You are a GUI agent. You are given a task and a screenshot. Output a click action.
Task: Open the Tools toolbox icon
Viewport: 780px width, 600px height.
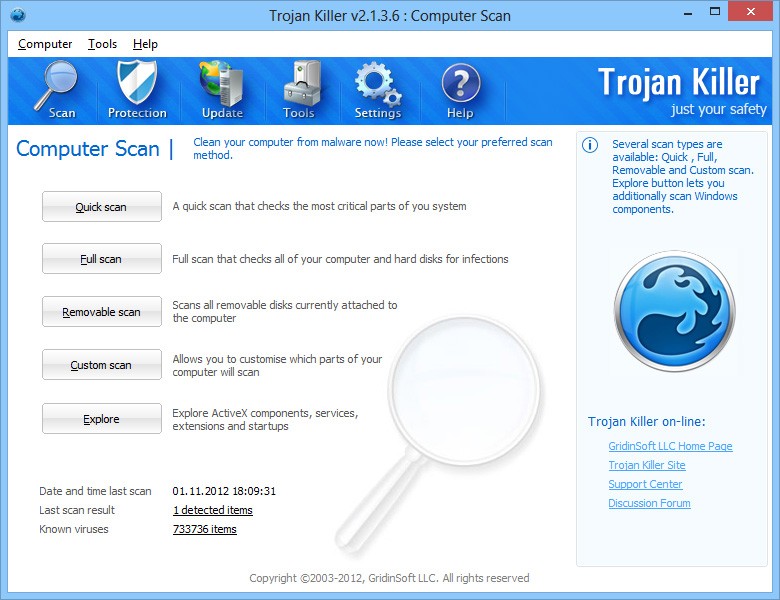pyautogui.click(x=299, y=90)
